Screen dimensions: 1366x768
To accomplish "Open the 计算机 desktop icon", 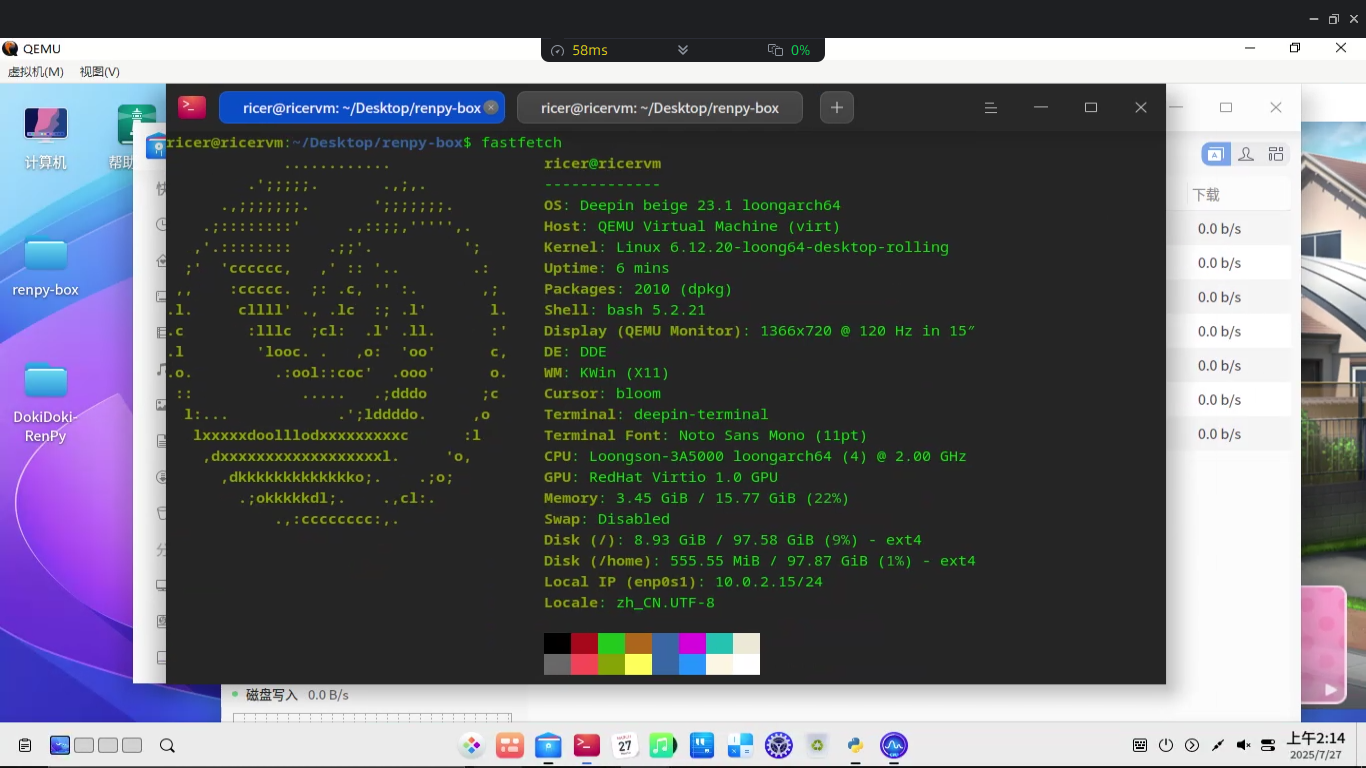I will point(46,138).
